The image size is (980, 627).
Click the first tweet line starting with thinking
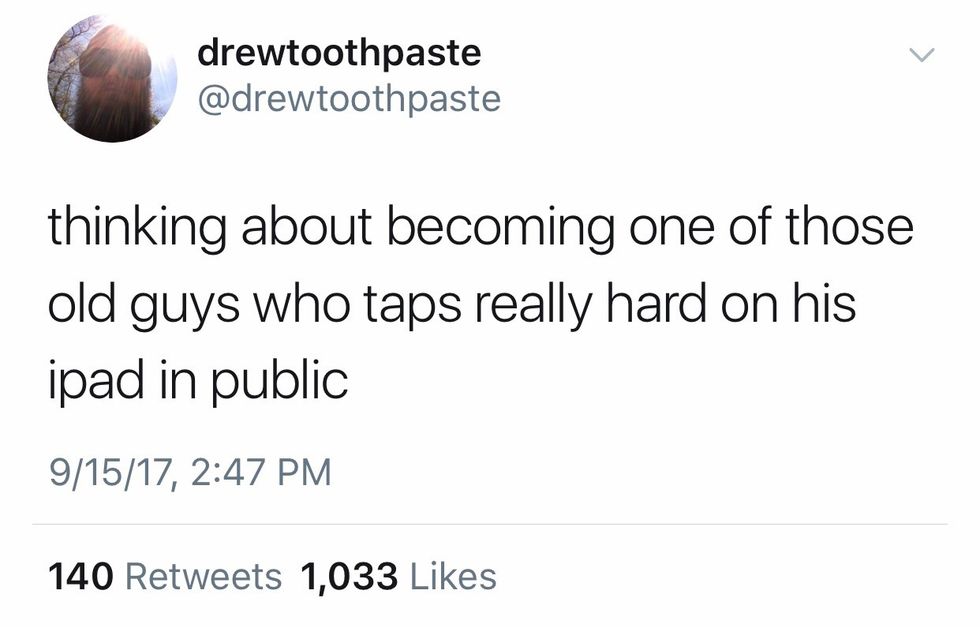point(481,228)
